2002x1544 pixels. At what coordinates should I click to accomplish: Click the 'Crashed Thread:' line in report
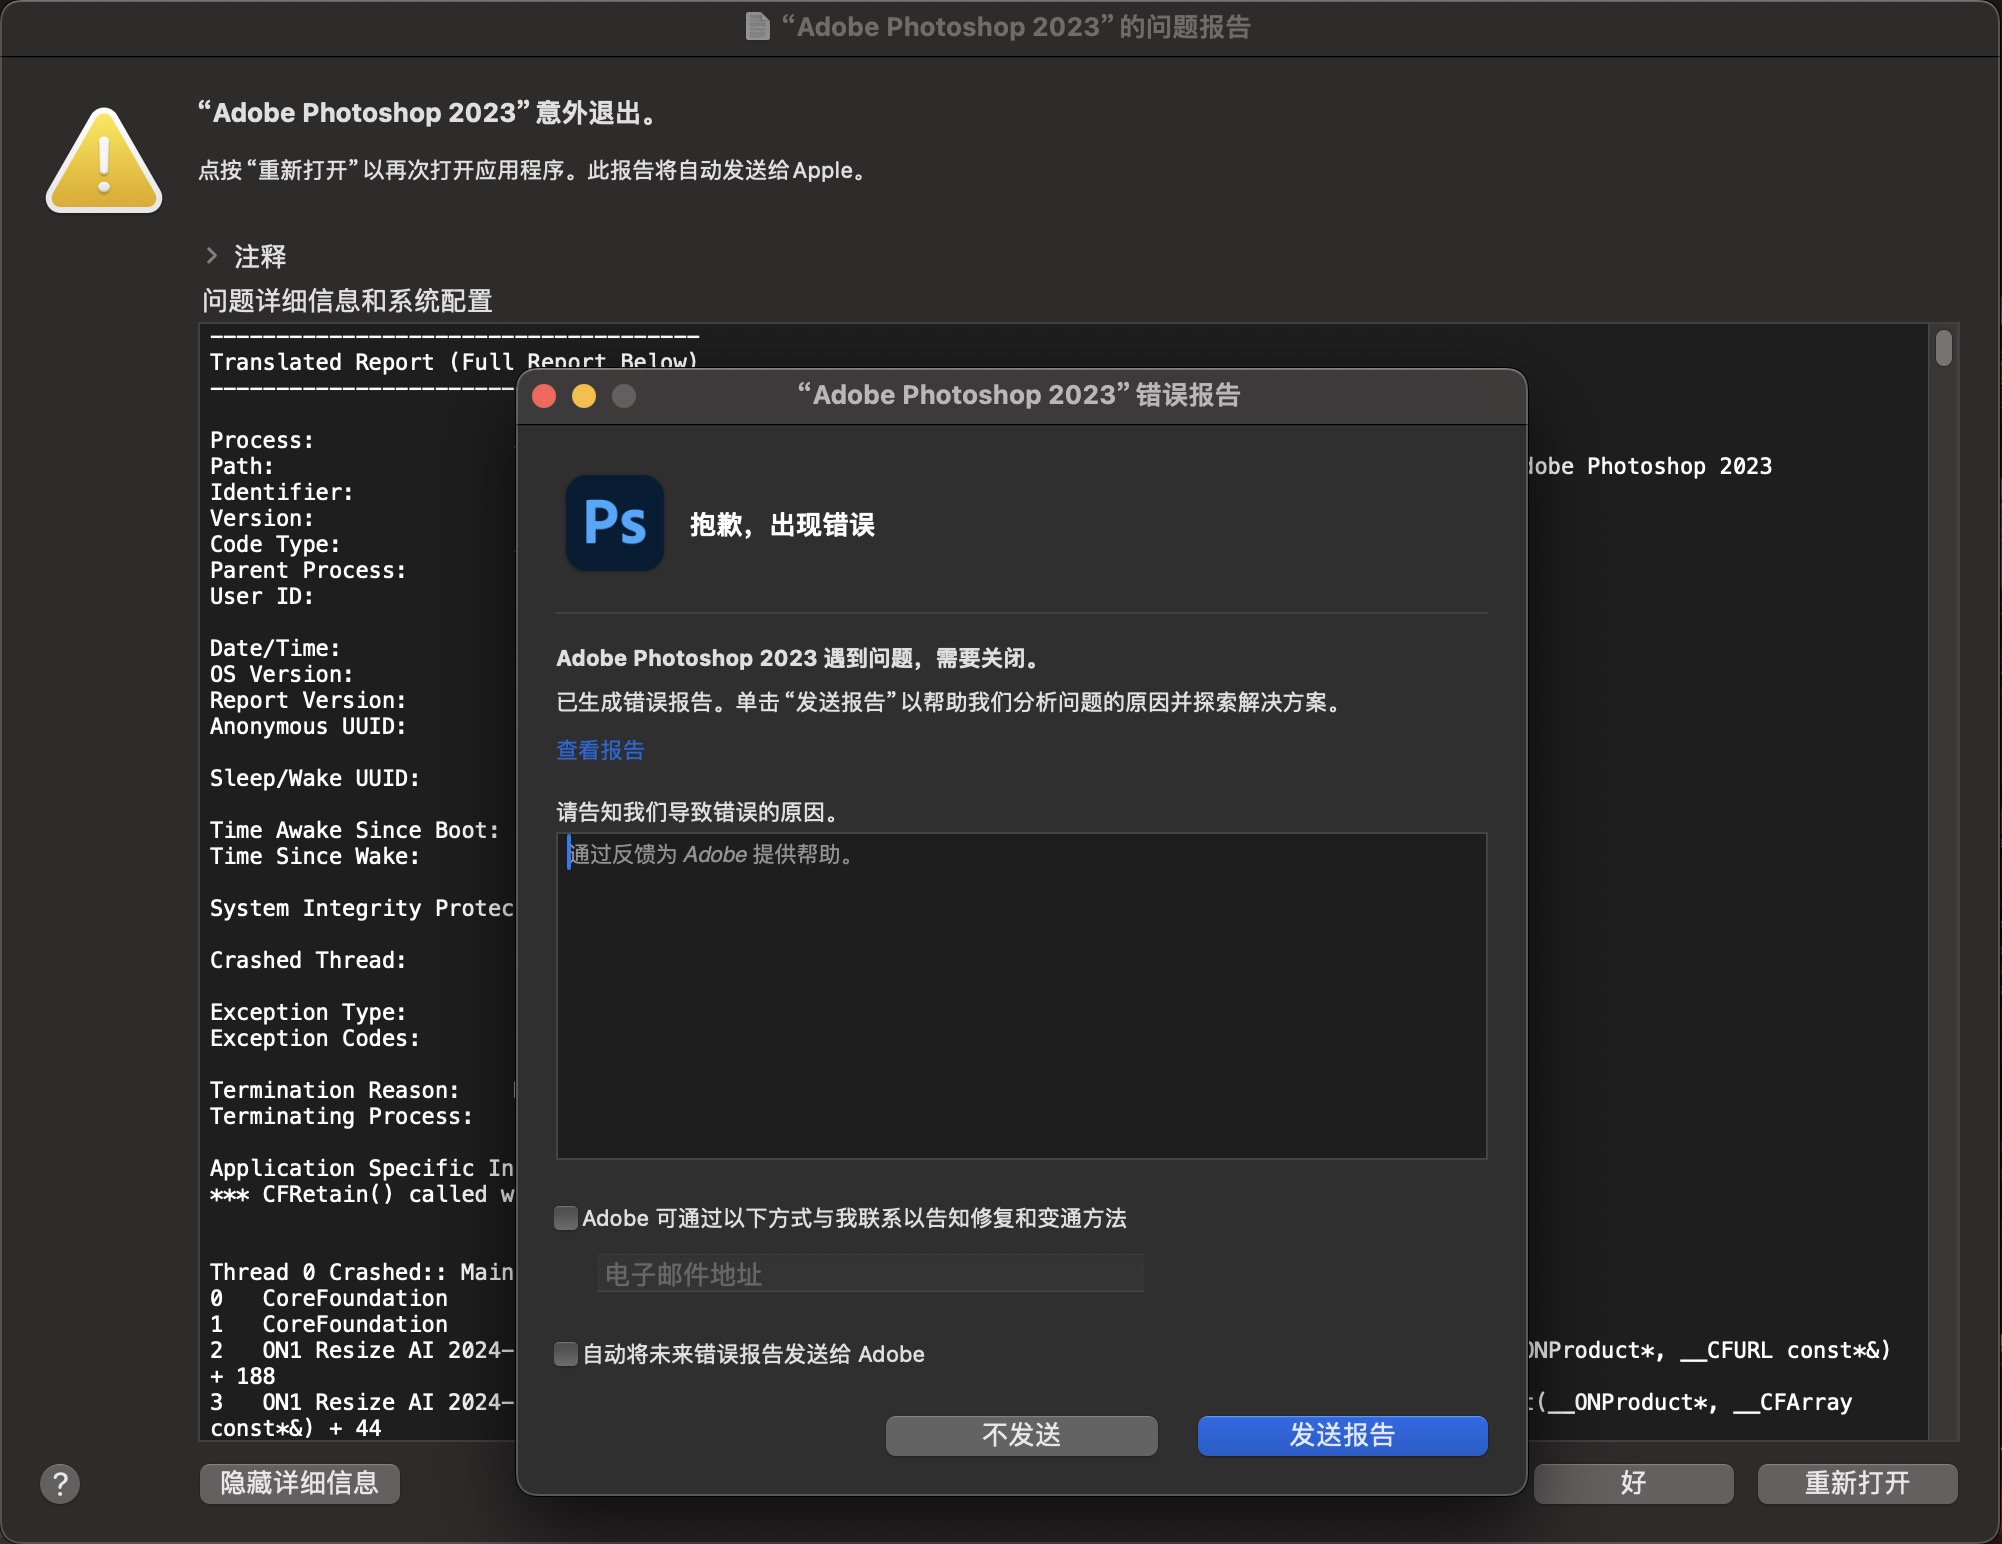coord(308,960)
